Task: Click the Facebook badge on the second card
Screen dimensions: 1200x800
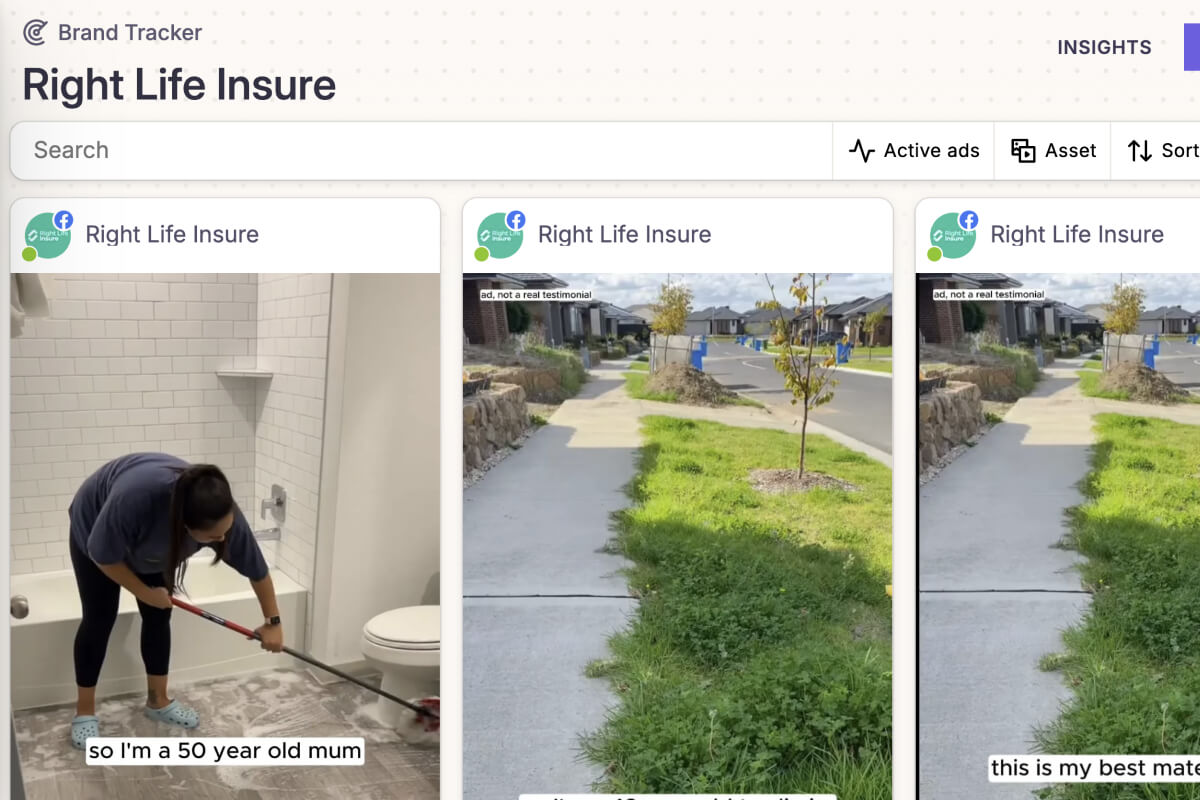Action: 516,220
